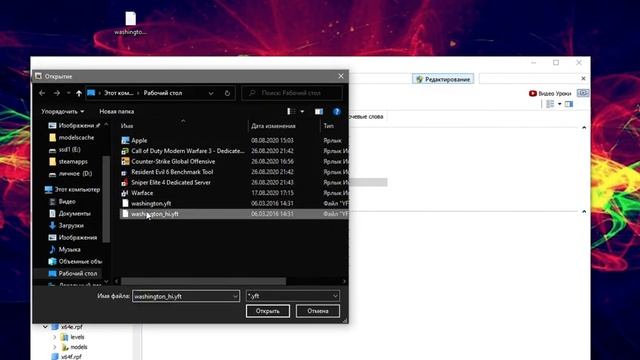Expand the levels folder in tree
The height and width of the screenshot is (360, 640).
(x=55, y=337)
